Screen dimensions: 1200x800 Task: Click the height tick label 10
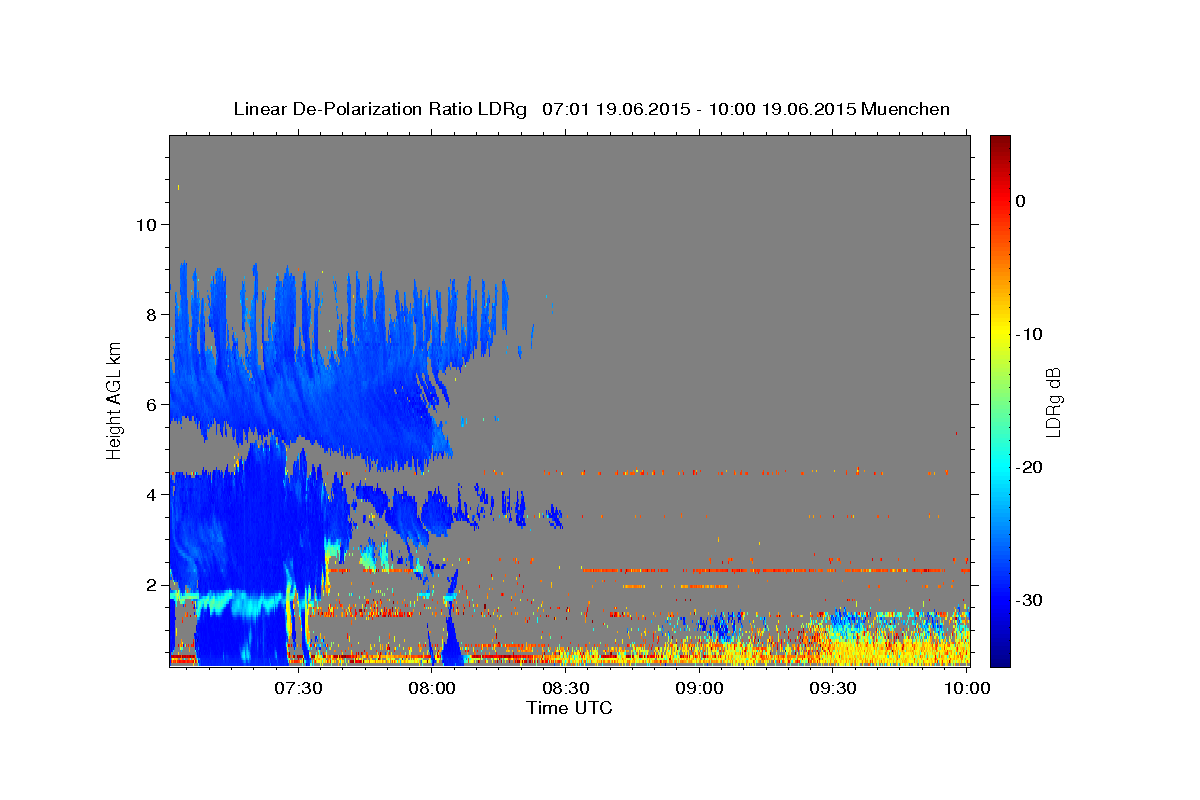145,224
